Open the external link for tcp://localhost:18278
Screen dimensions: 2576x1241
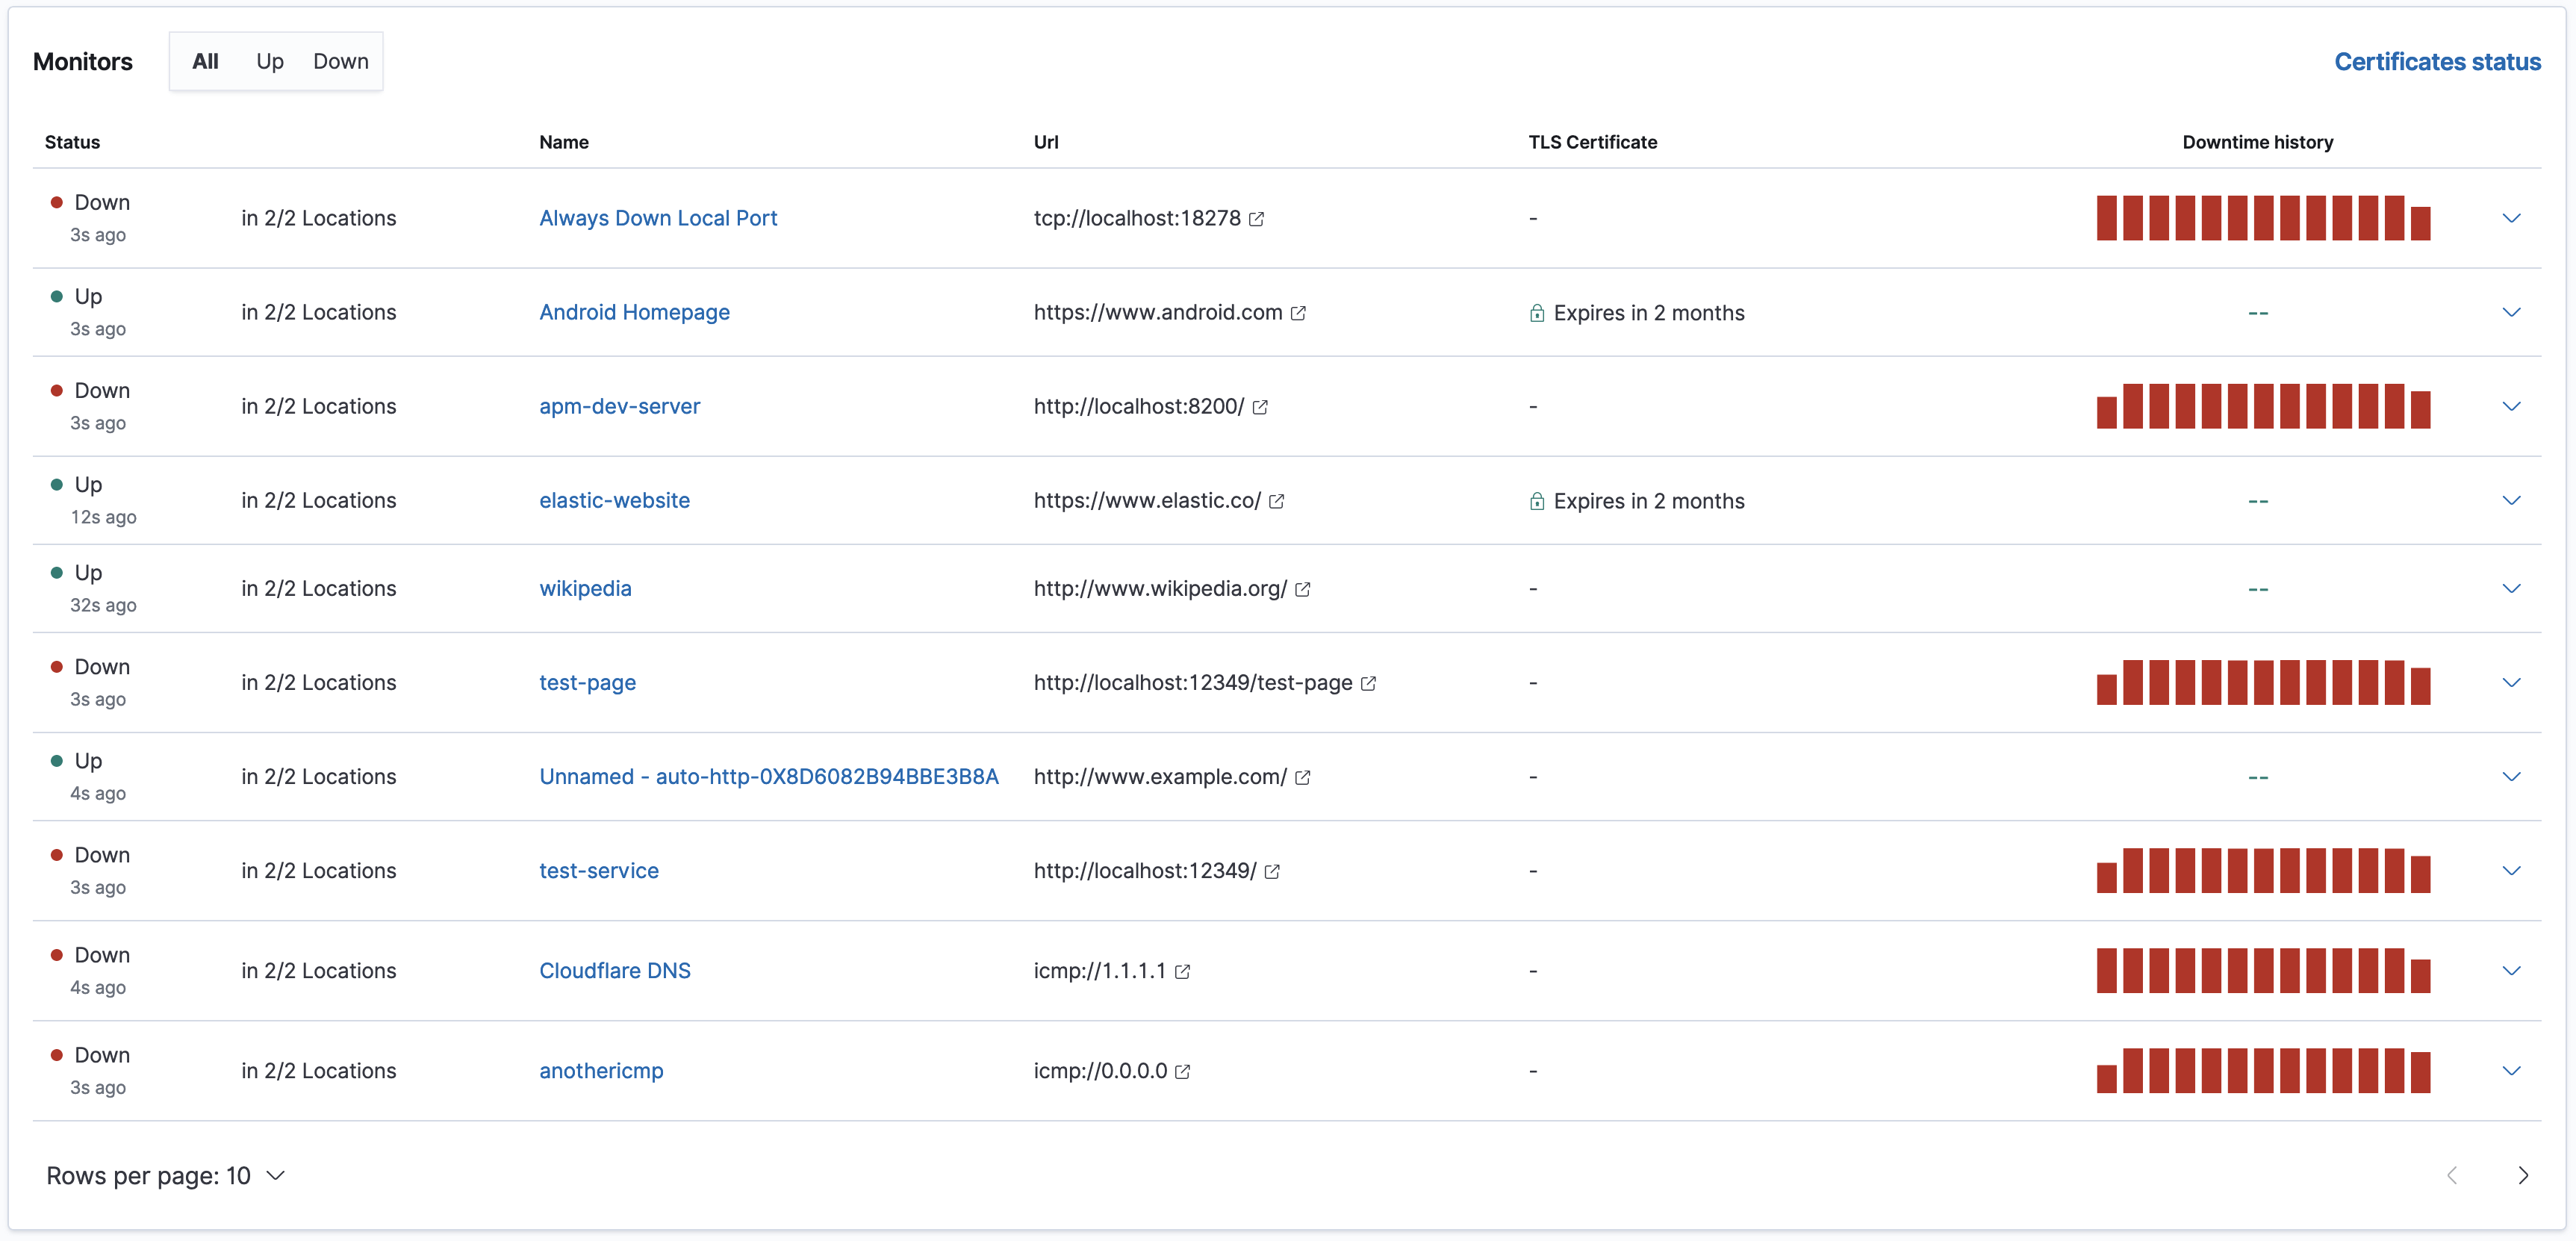click(1257, 219)
